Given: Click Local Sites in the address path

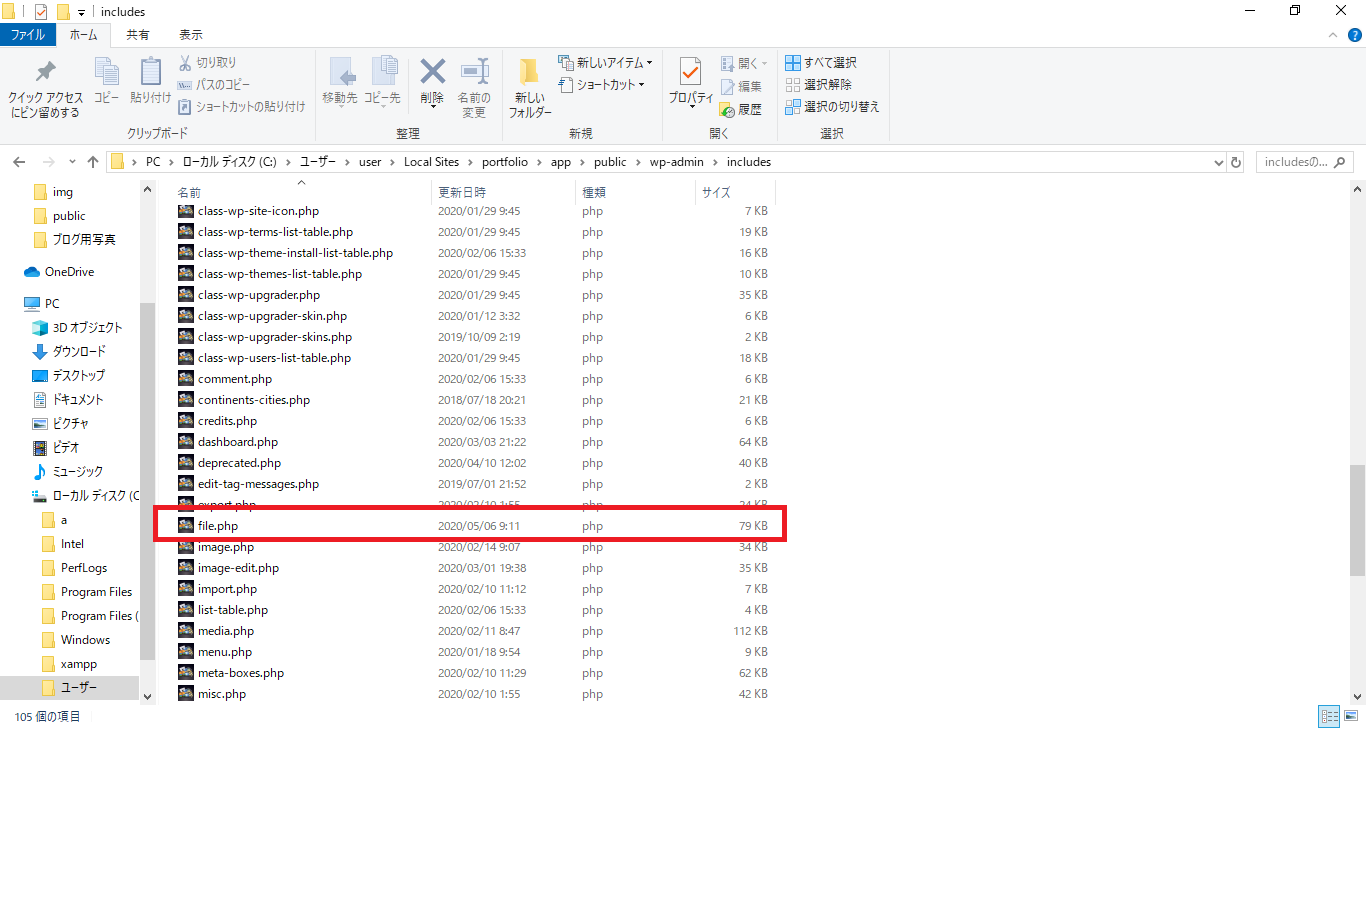Looking at the screenshot, I should pos(431,162).
